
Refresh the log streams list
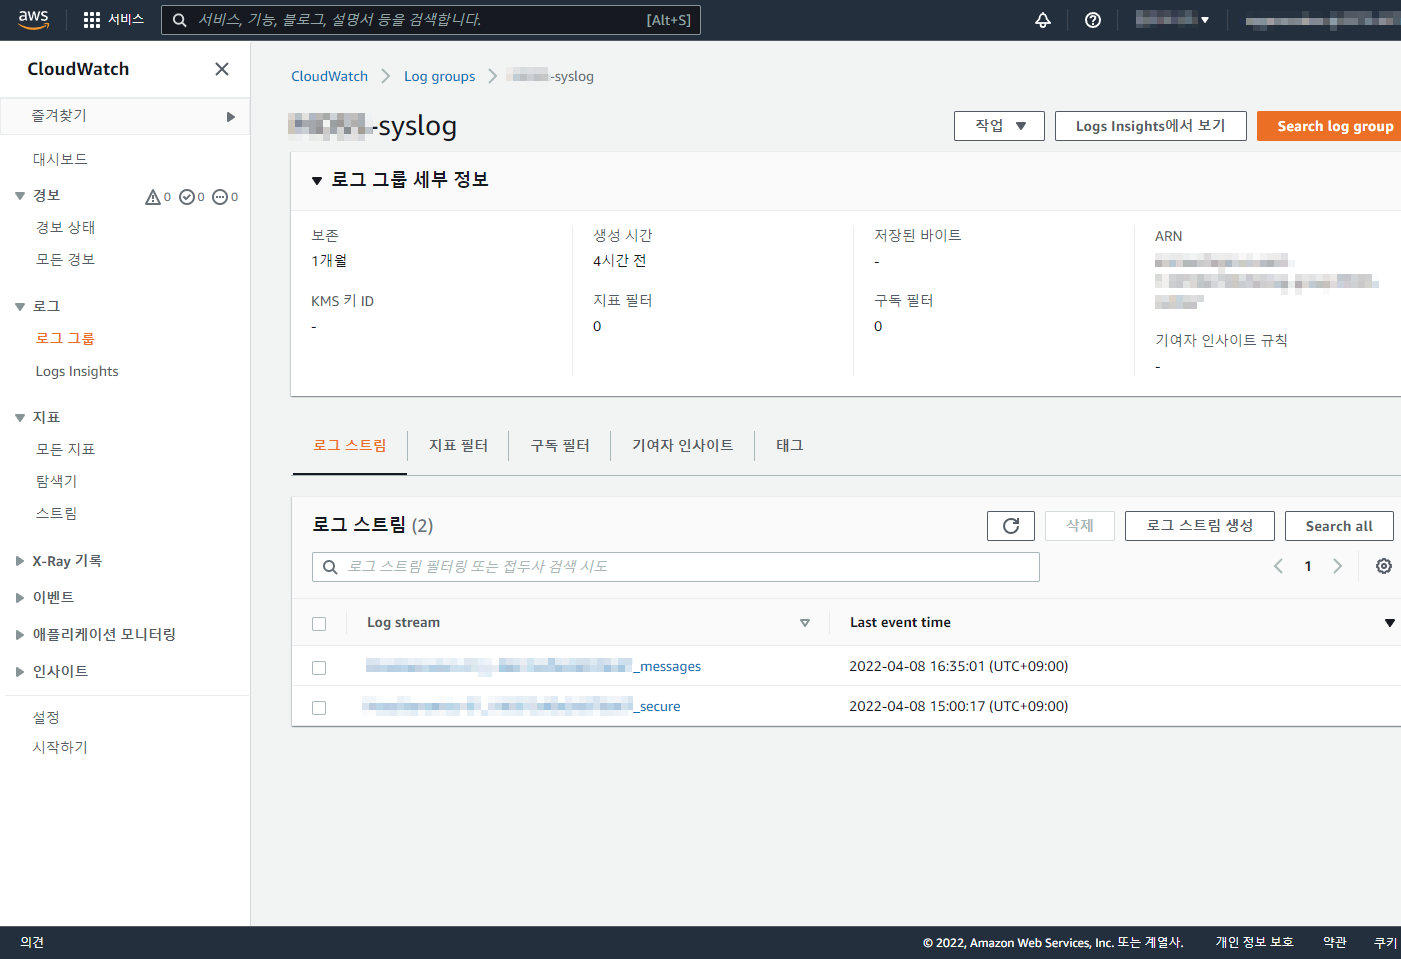tap(1011, 526)
